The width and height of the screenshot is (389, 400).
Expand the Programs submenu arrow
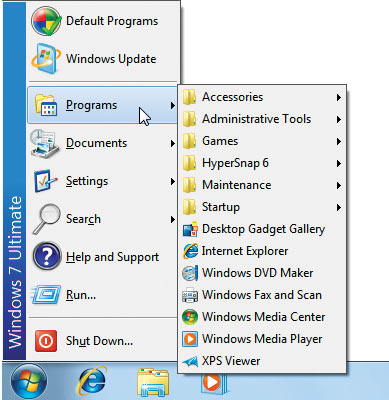pyautogui.click(x=172, y=106)
